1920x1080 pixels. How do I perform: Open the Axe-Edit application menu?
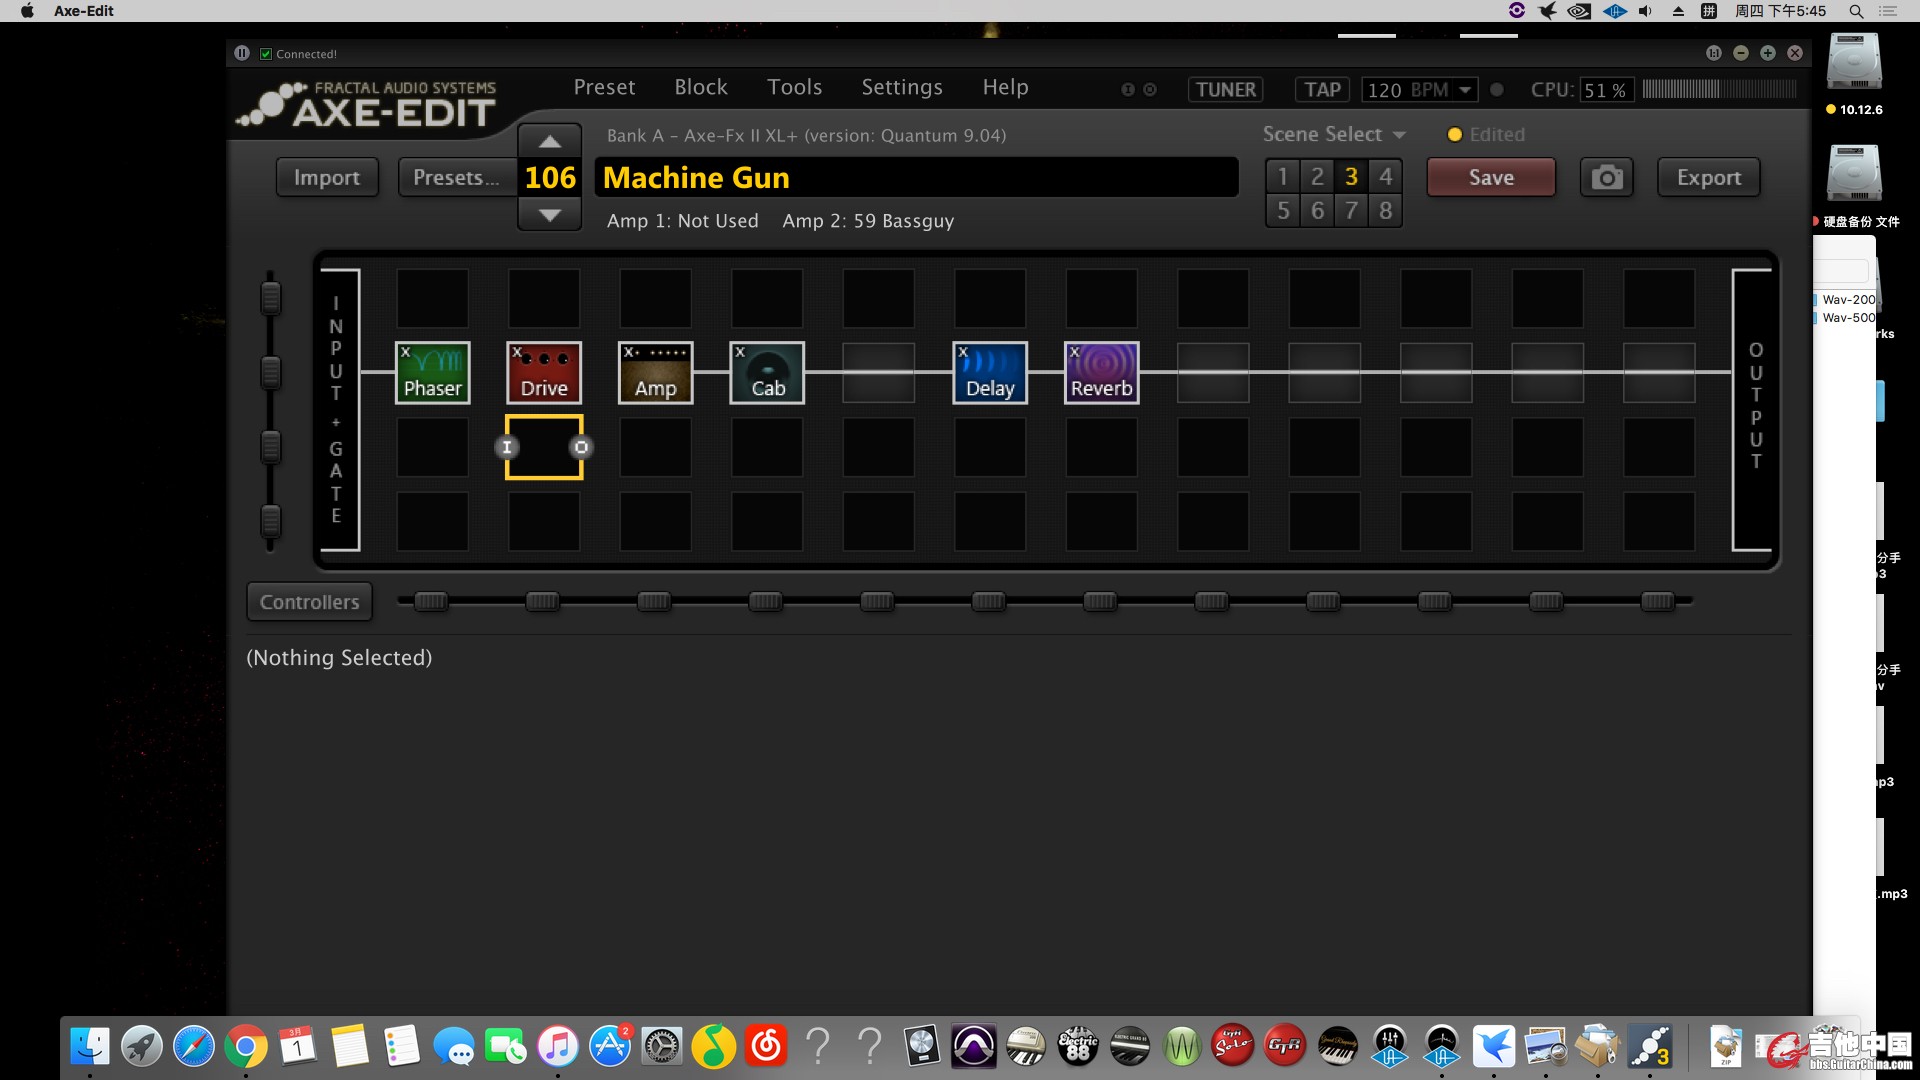click(x=84, y=11)
